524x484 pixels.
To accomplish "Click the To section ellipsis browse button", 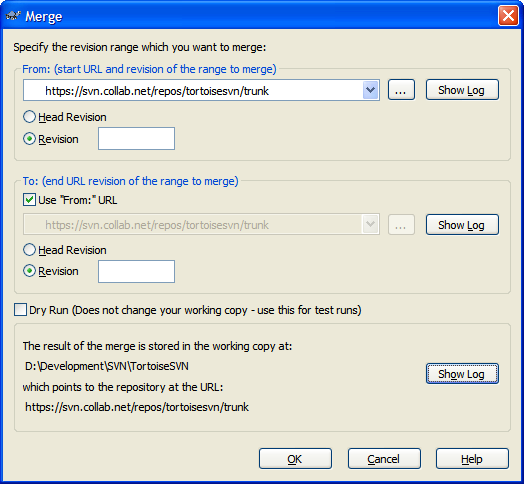I will [x=401, y=225].
